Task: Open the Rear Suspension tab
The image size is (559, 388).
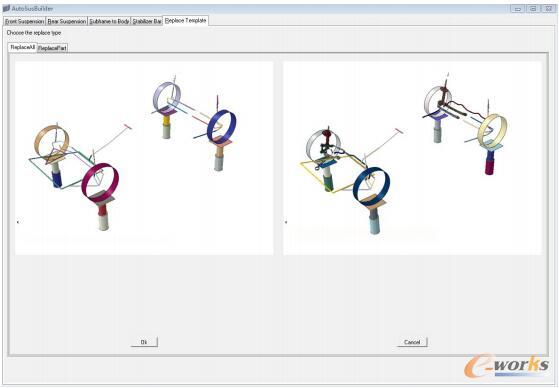Action: click(67, 21)
